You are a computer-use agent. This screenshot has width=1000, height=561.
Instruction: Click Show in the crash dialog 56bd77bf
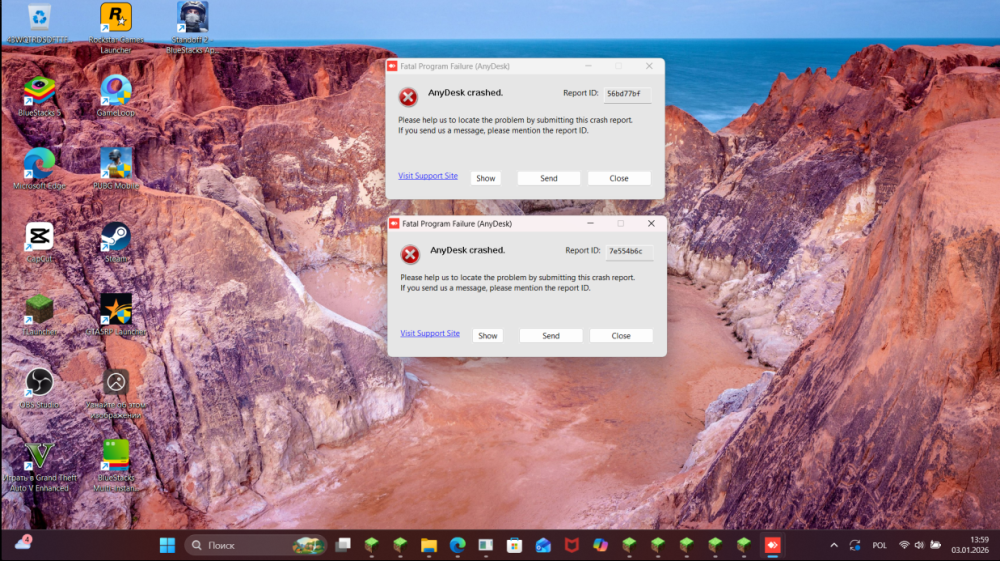coord(485,178)
